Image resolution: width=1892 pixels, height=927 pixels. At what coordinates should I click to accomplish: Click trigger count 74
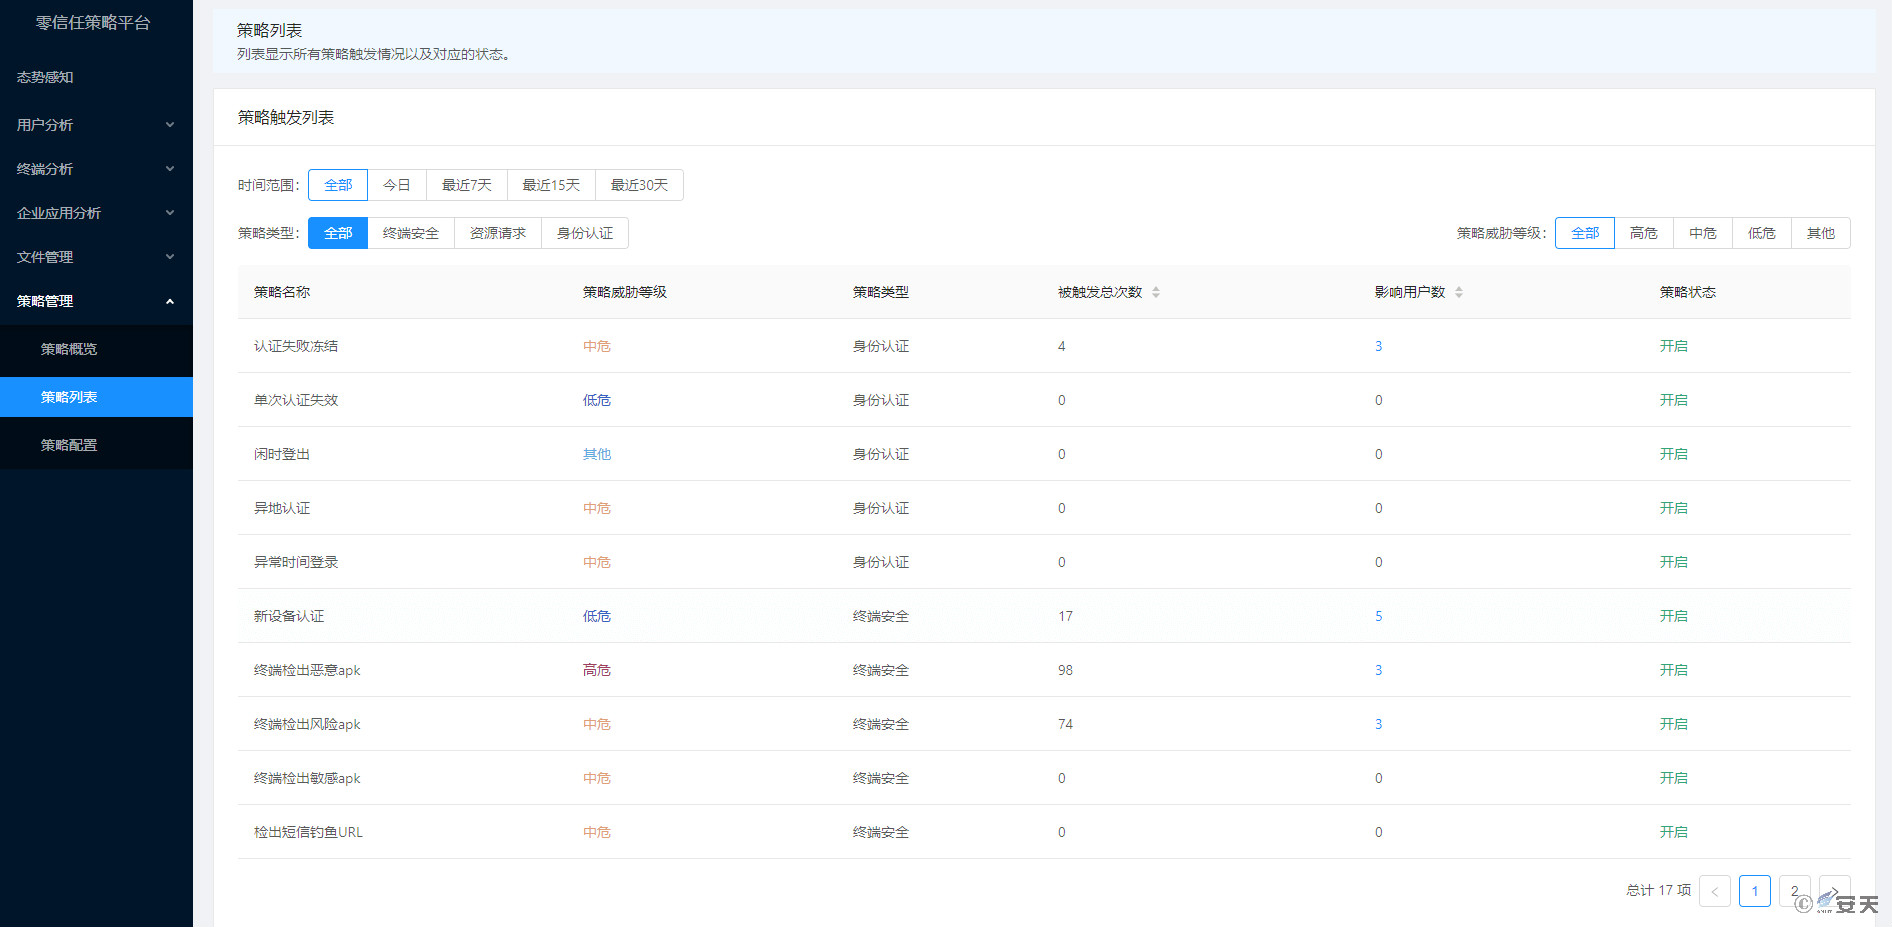point(1065,724)
